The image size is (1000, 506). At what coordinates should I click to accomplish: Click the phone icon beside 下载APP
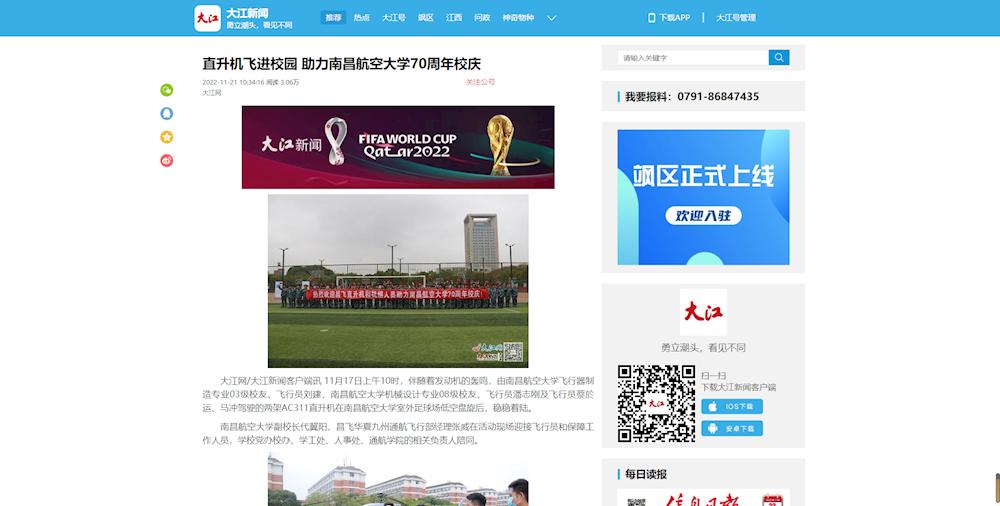click(x=652, y=18)
